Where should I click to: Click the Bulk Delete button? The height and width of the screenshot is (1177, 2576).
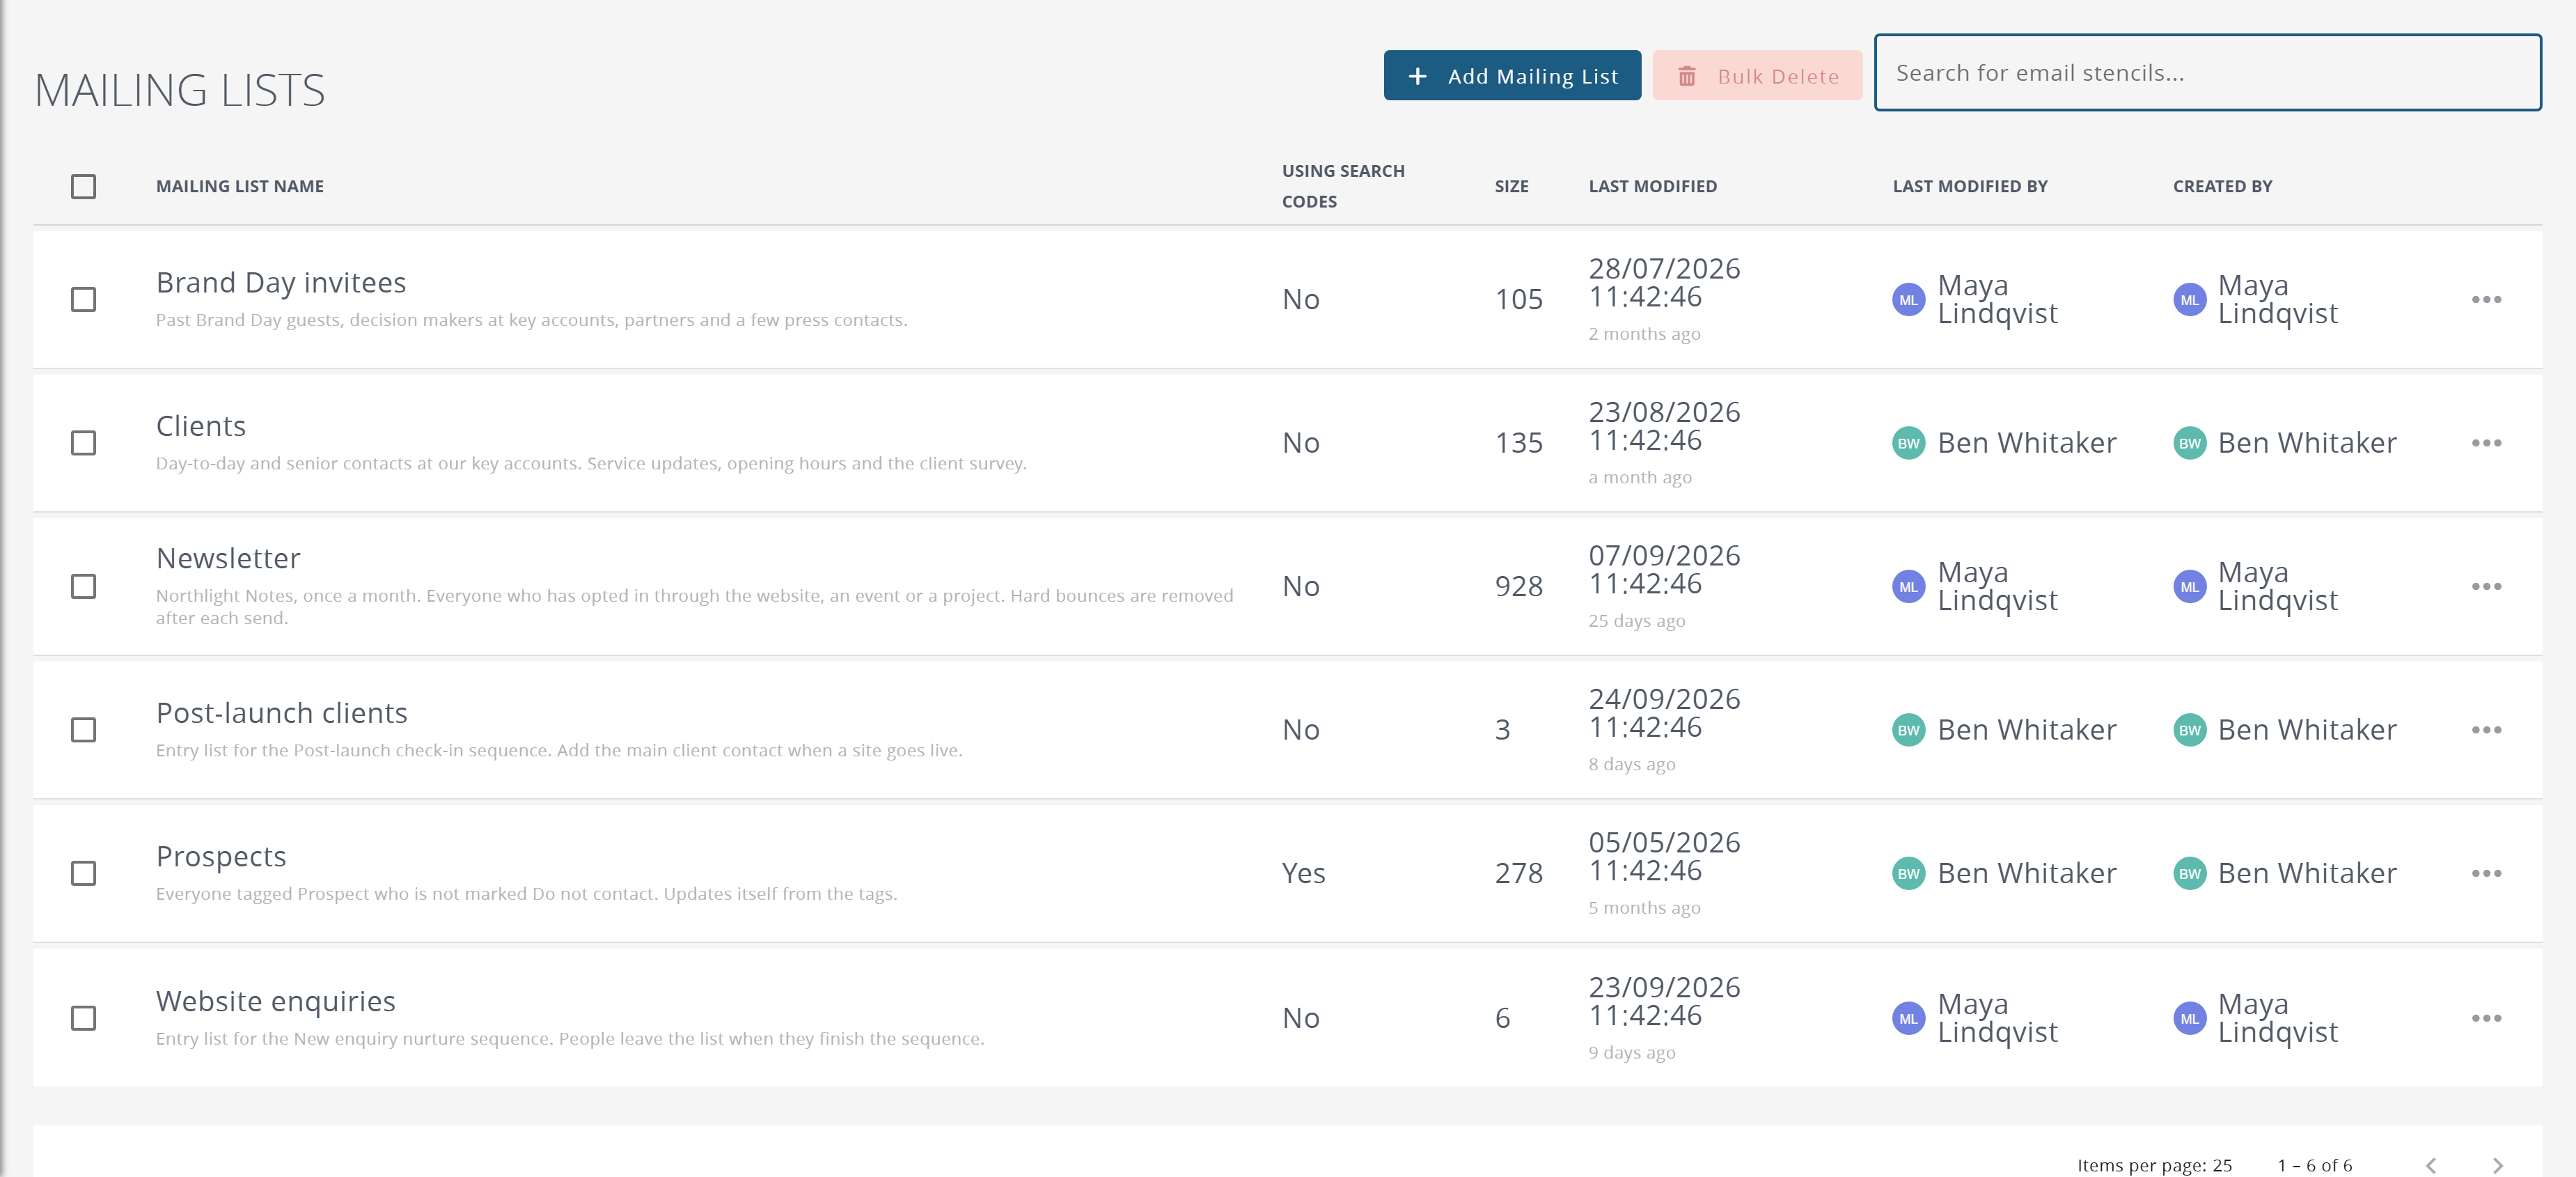1757,76
